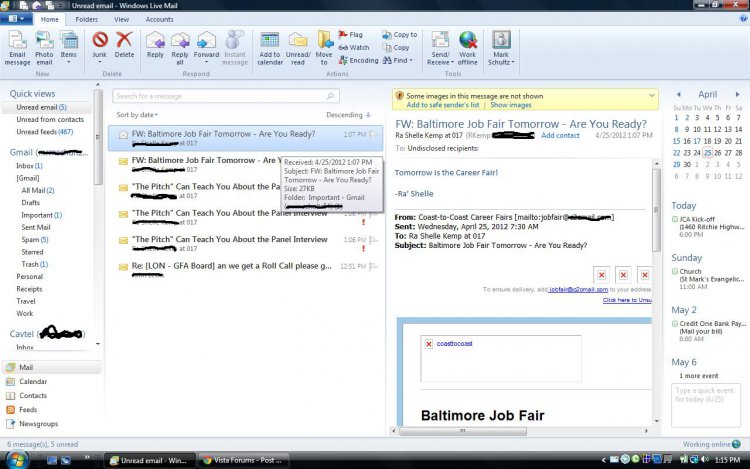Toggle Unread/read status
Viewport: 750px width, 469px height.
[x=298, y=48]
